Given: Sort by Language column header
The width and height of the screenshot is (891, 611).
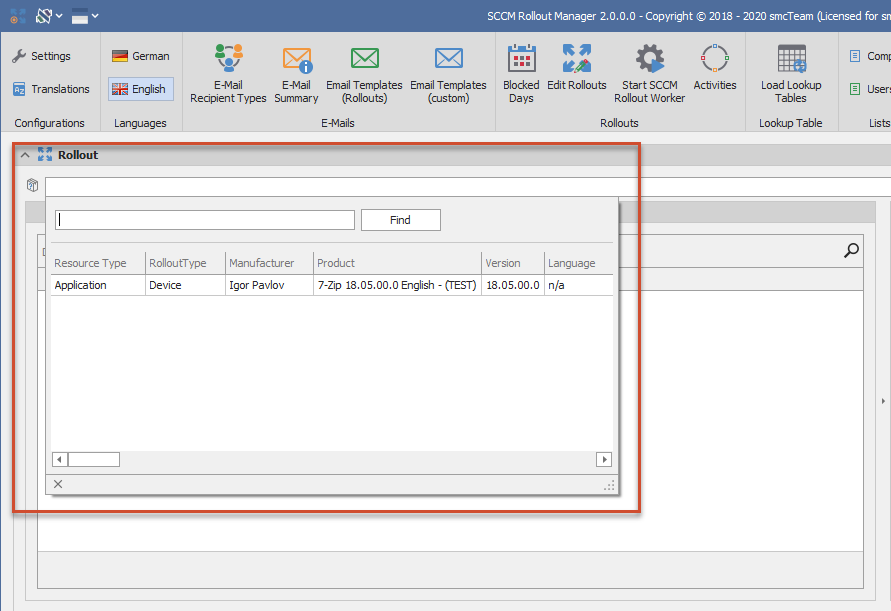Looking at the screenshot, I should click(x=578, y=263).
